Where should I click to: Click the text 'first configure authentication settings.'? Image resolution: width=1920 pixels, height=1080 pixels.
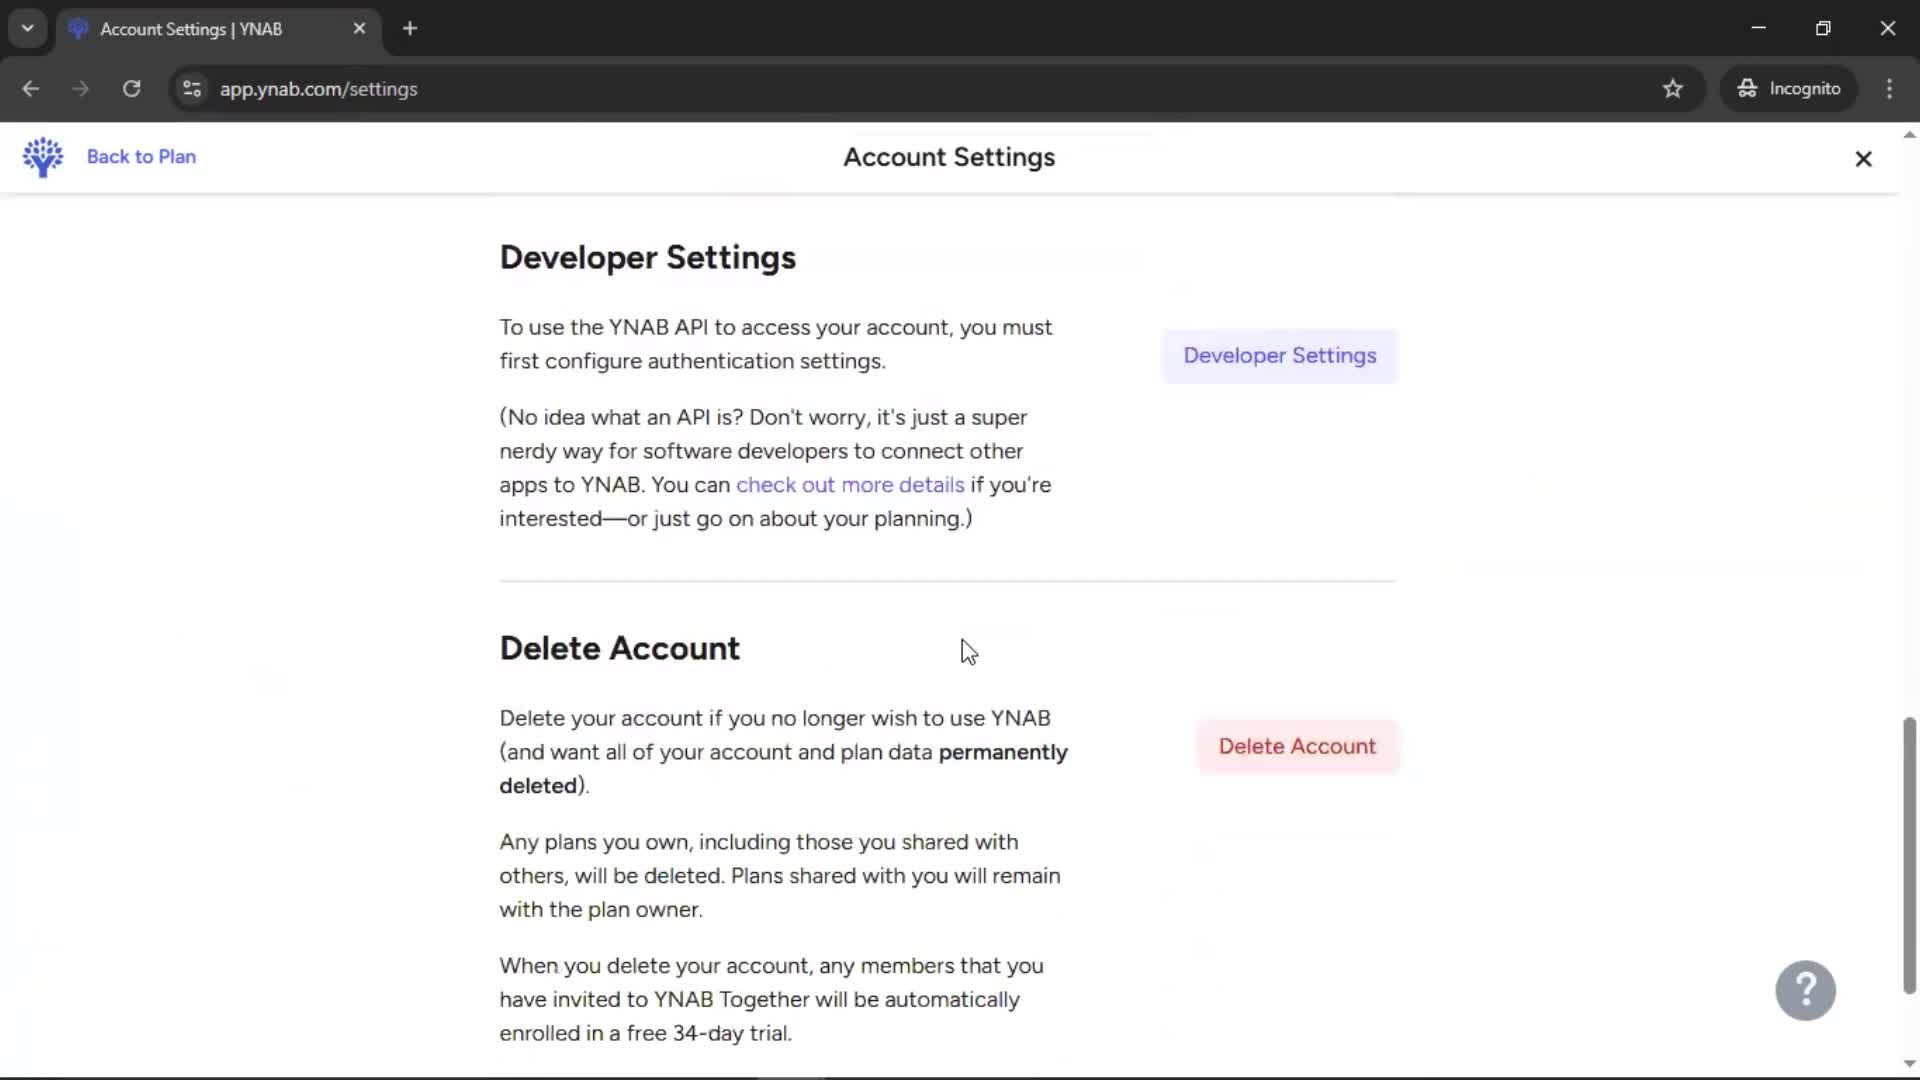click(x=693, y=362)
